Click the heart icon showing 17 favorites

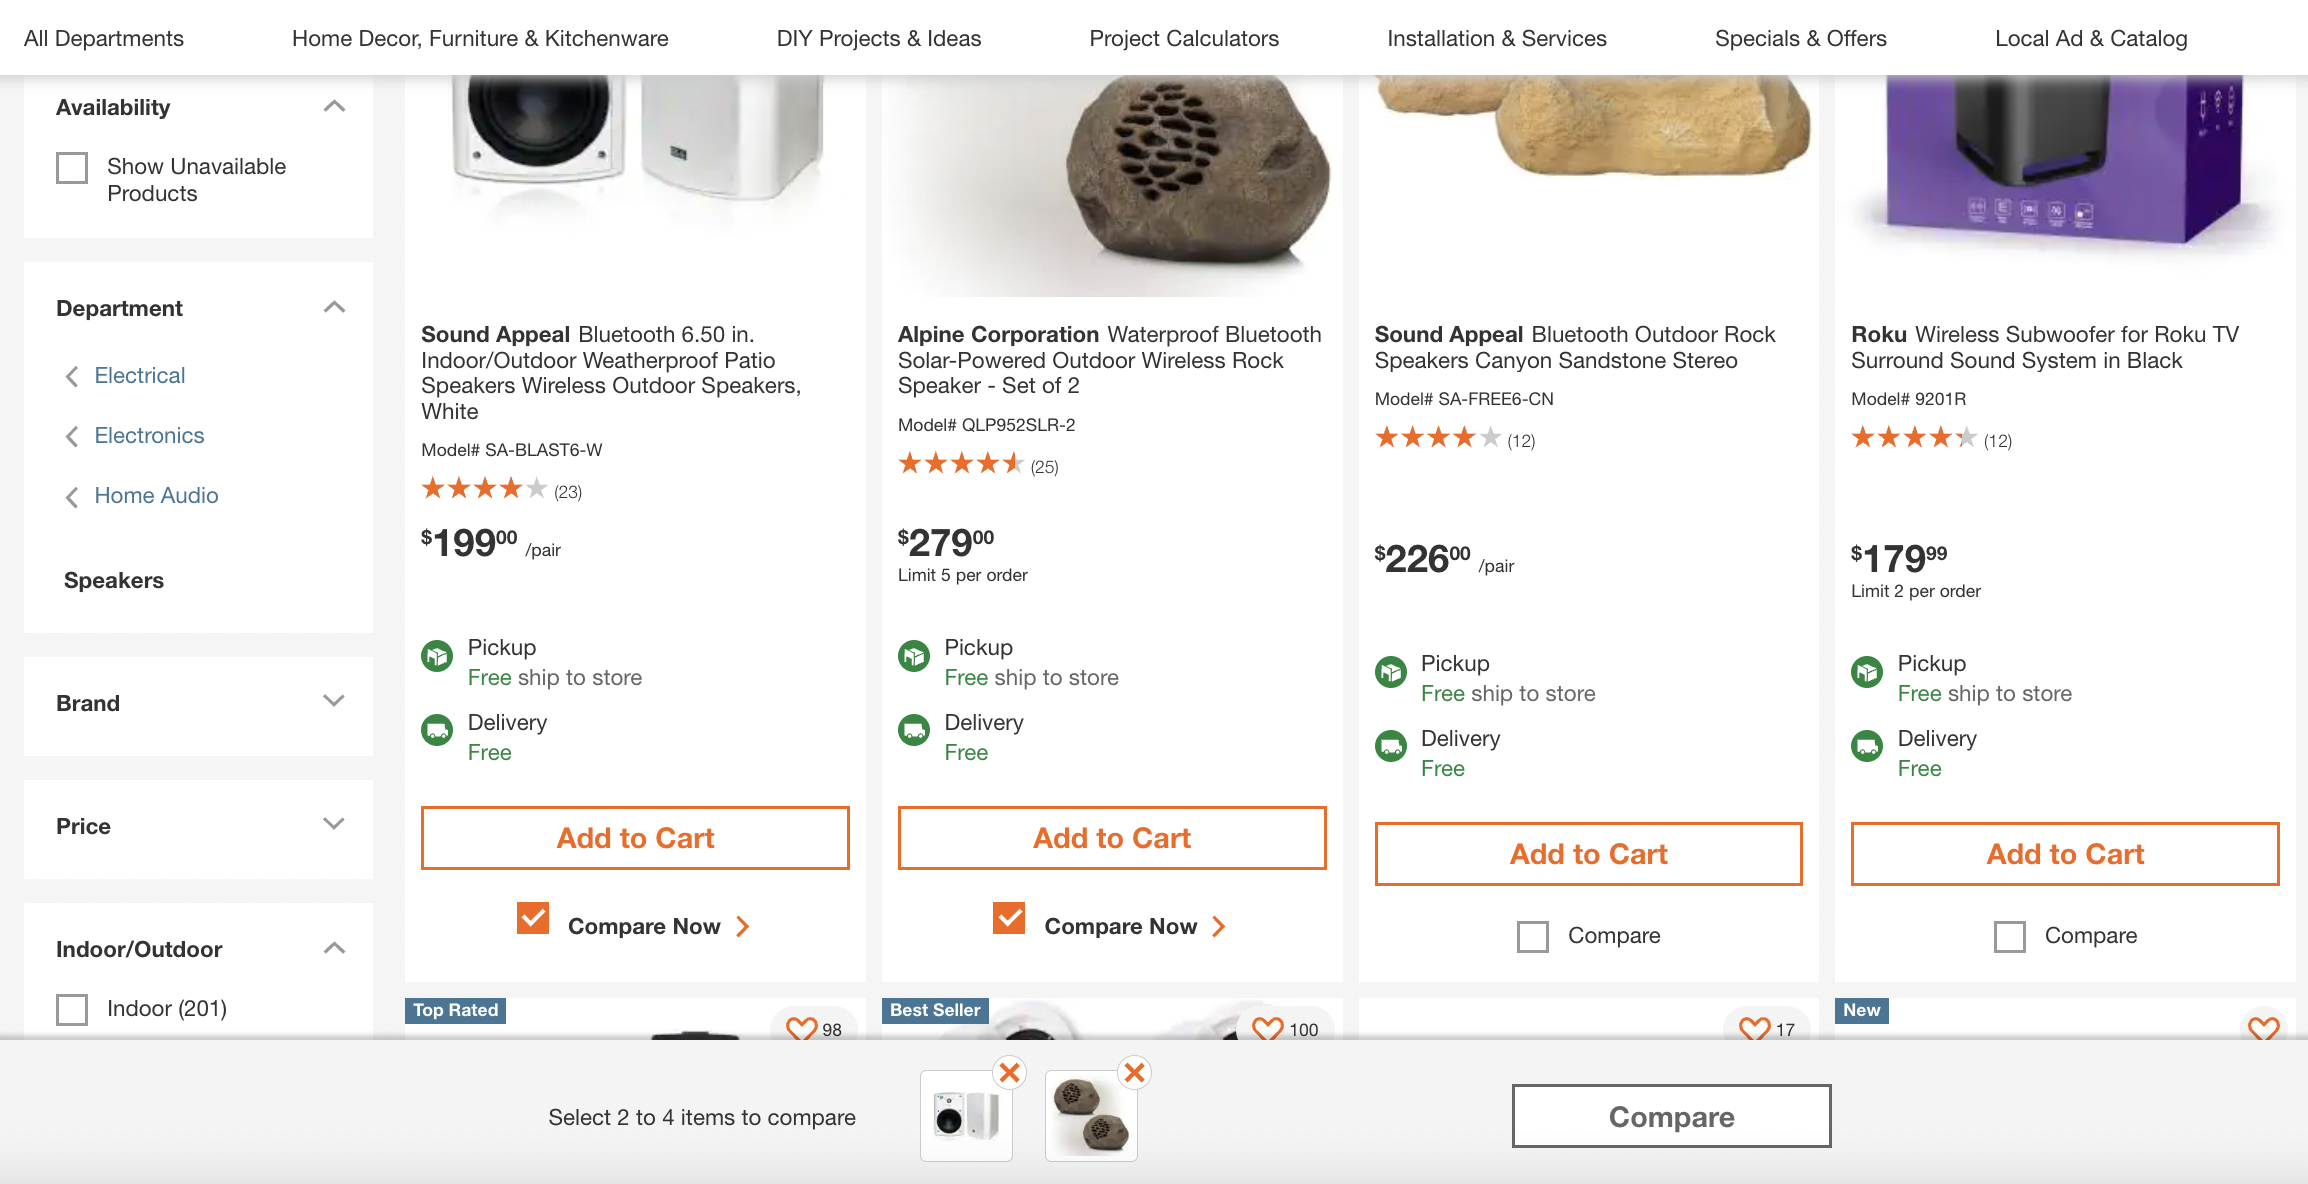[x=1754, y=1028]
